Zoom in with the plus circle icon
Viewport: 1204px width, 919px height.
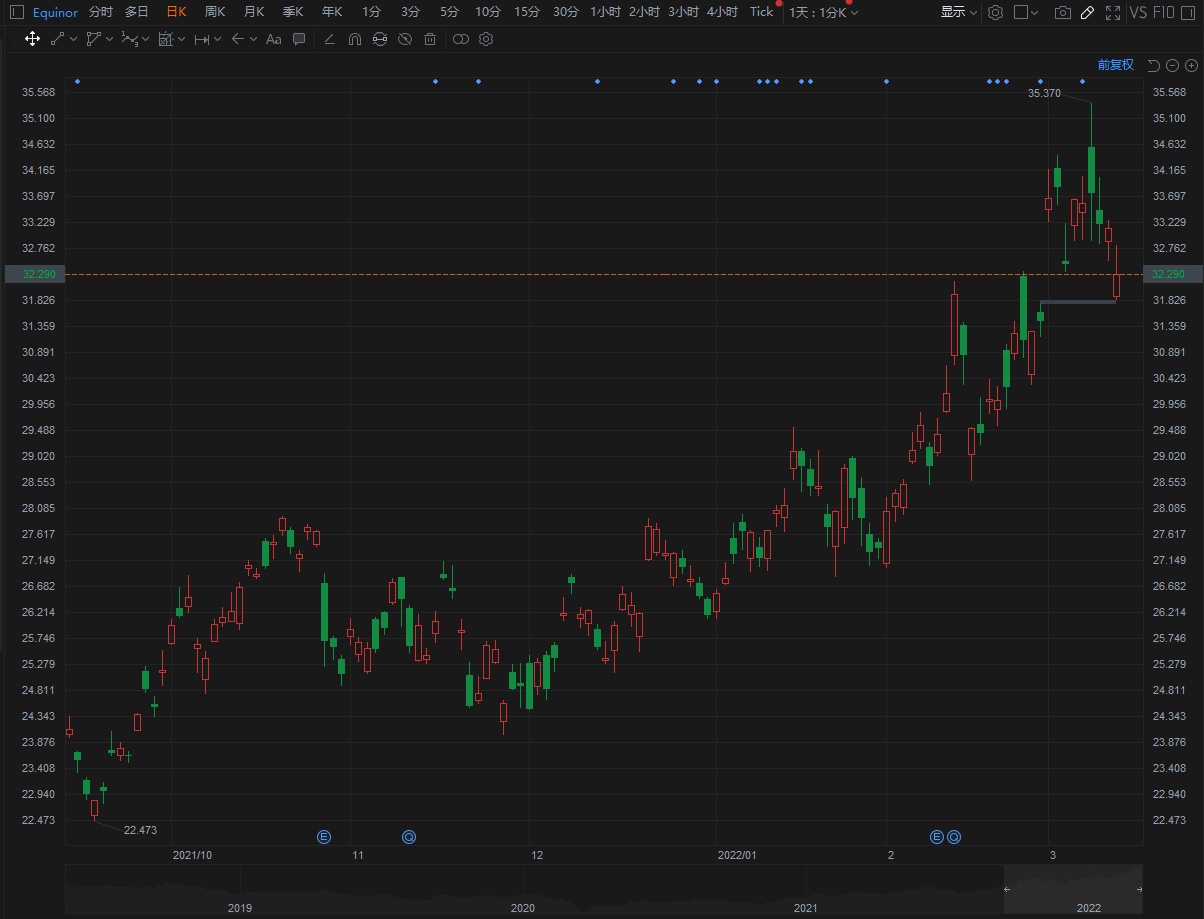tap(1191, 65)
